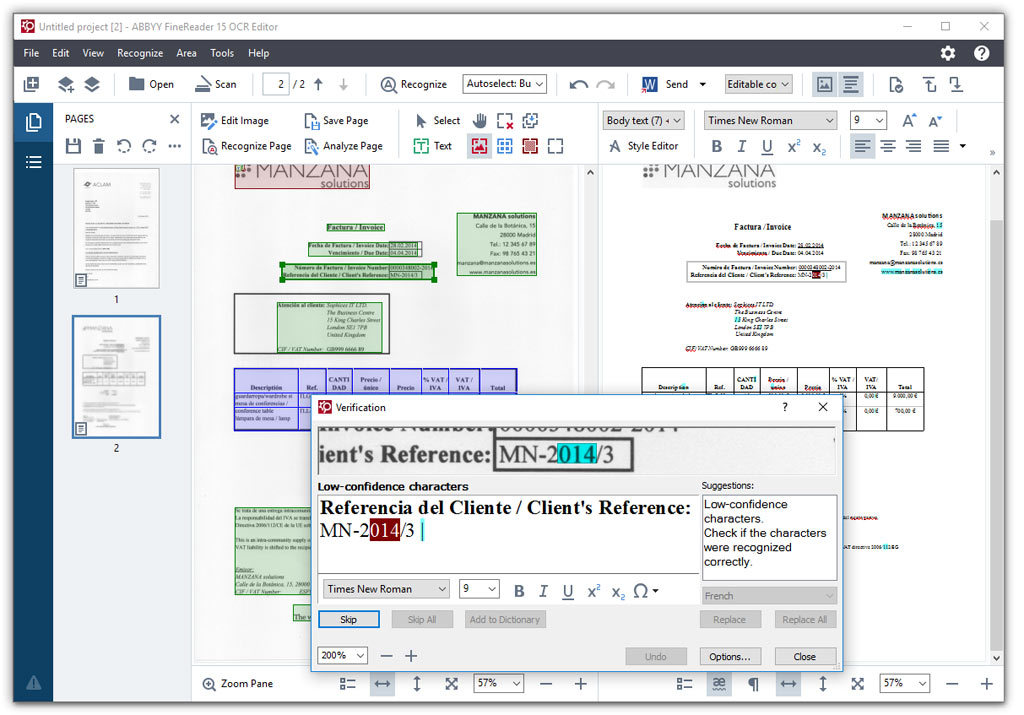
Task: Open the Edit menu
Action: pyautogui.click(x=61, y=53)
